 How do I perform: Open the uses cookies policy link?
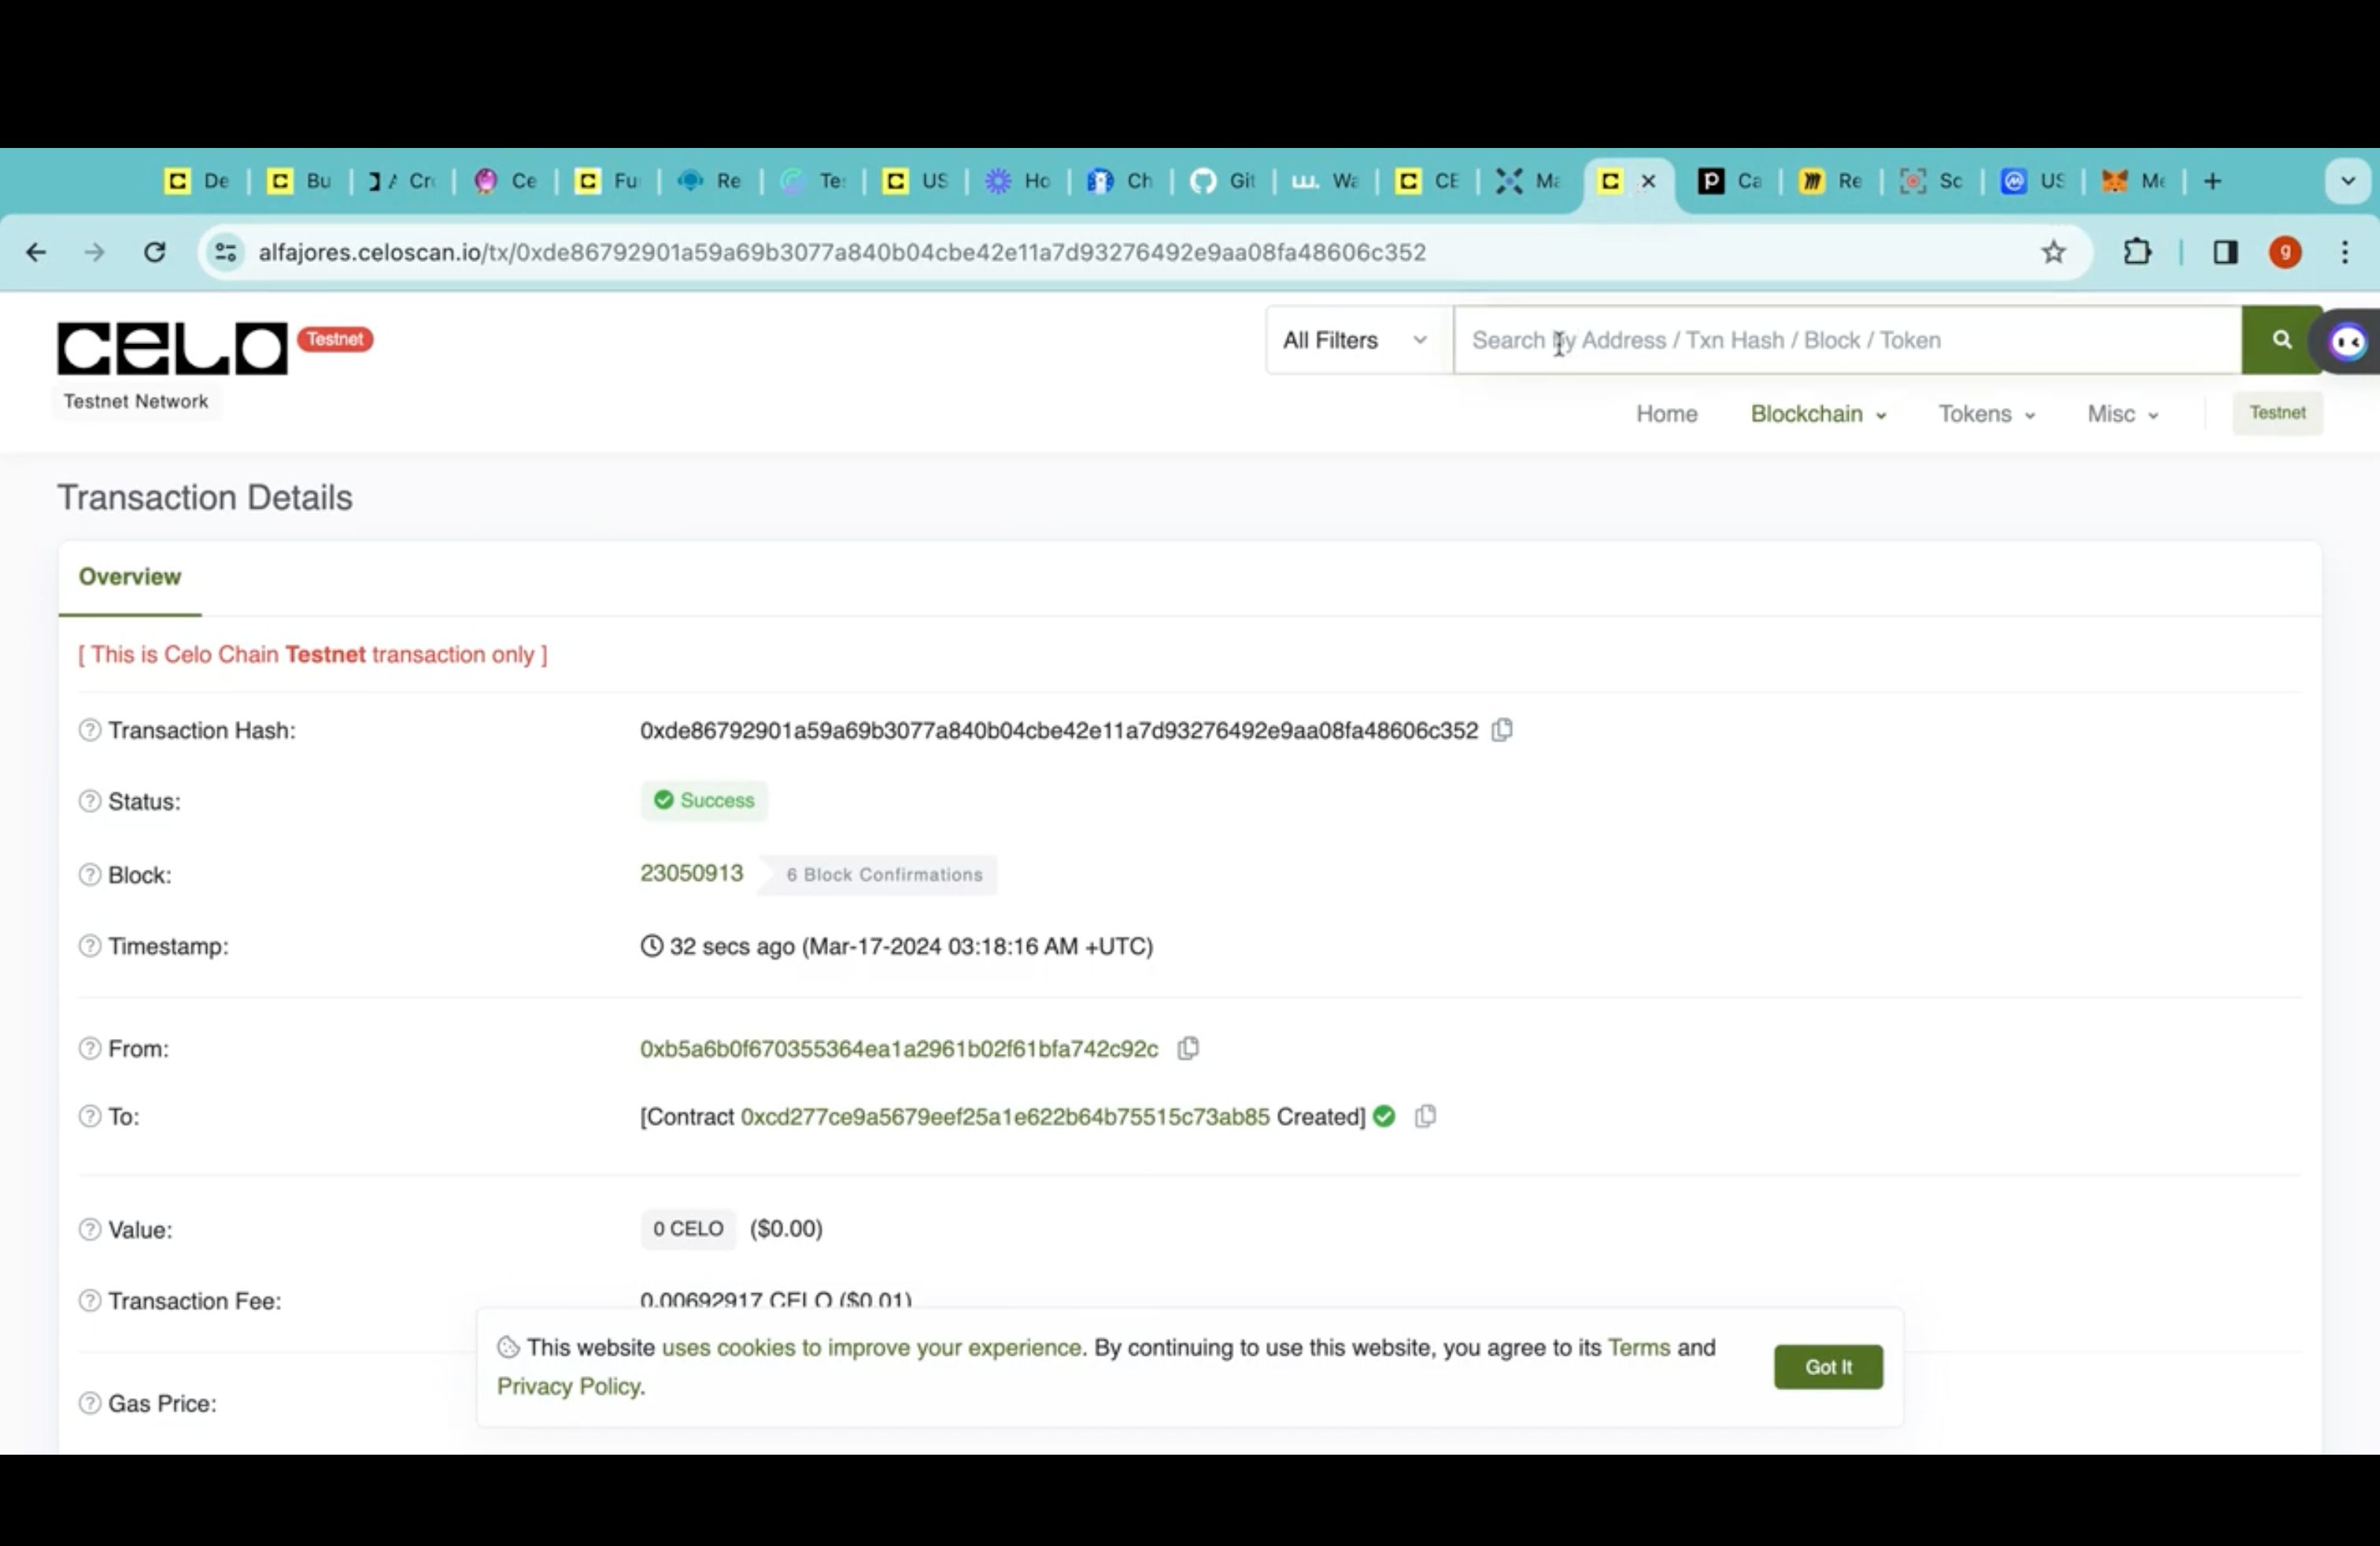tap(871, 1347)
